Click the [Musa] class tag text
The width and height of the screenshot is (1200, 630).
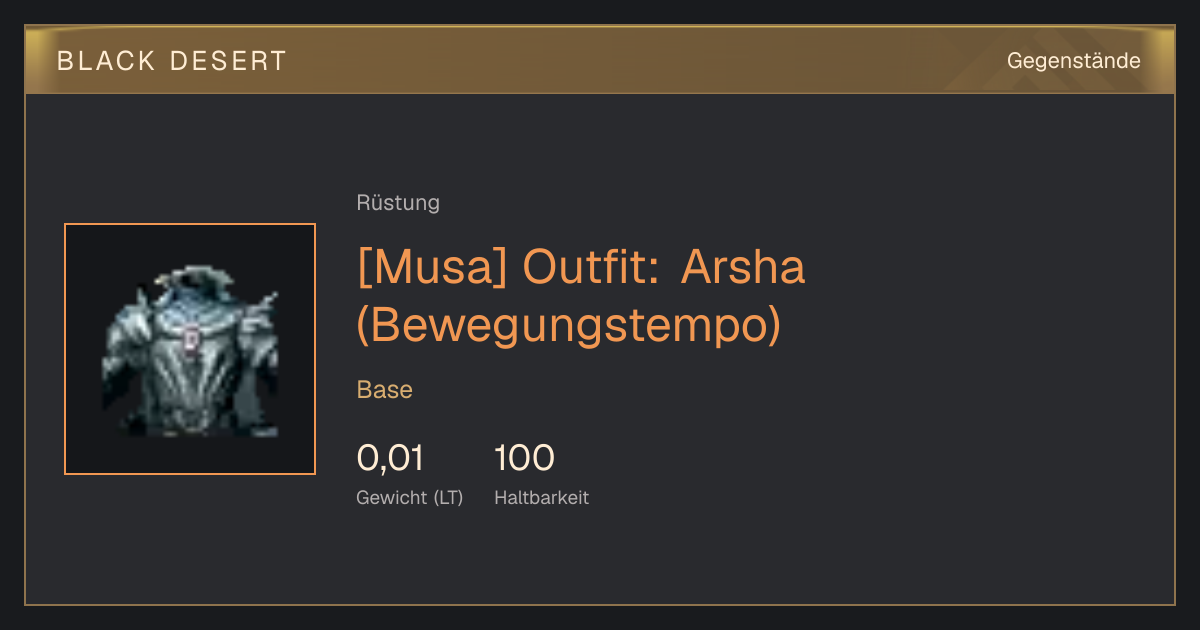[x=433, y=267]
